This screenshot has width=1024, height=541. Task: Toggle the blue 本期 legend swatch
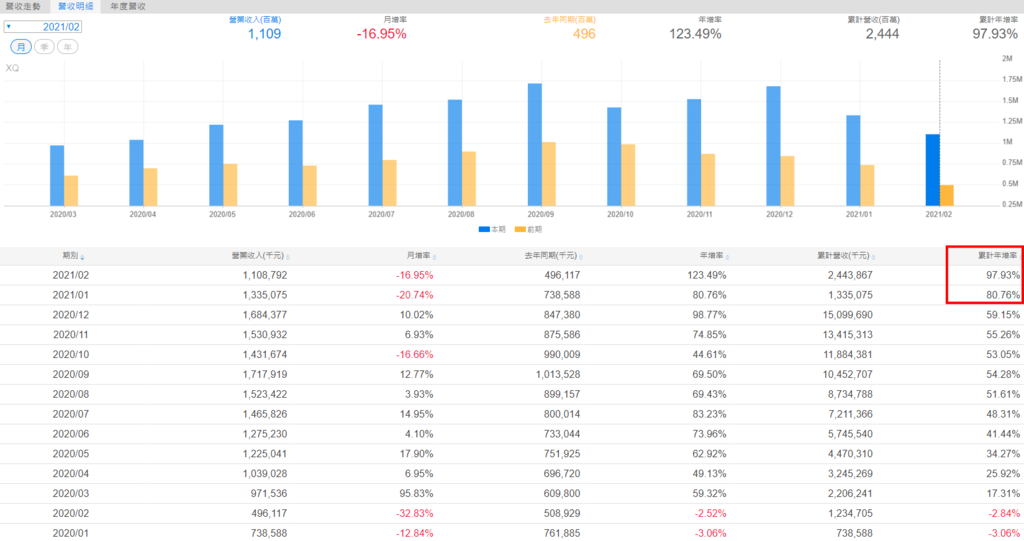click(x=484, y=229)
